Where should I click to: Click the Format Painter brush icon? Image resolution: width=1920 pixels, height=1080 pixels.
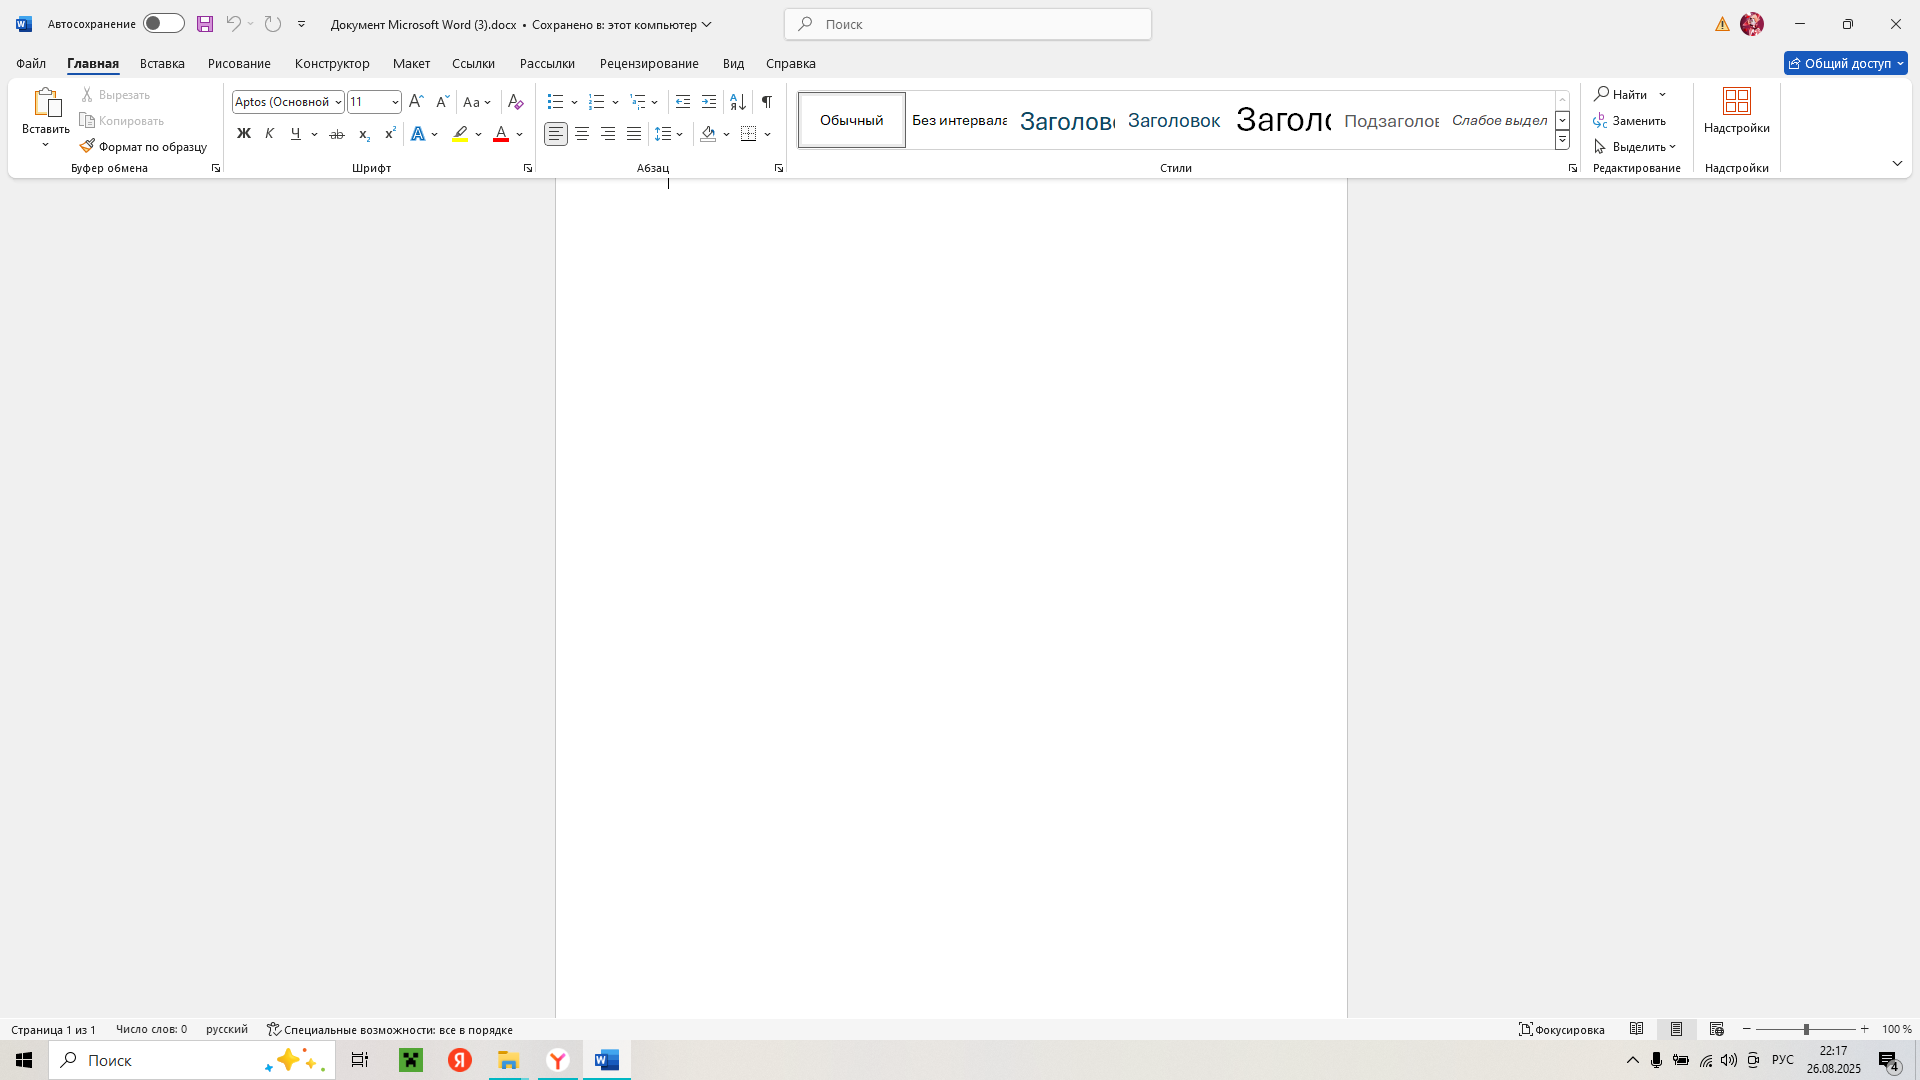click(87, 146)
